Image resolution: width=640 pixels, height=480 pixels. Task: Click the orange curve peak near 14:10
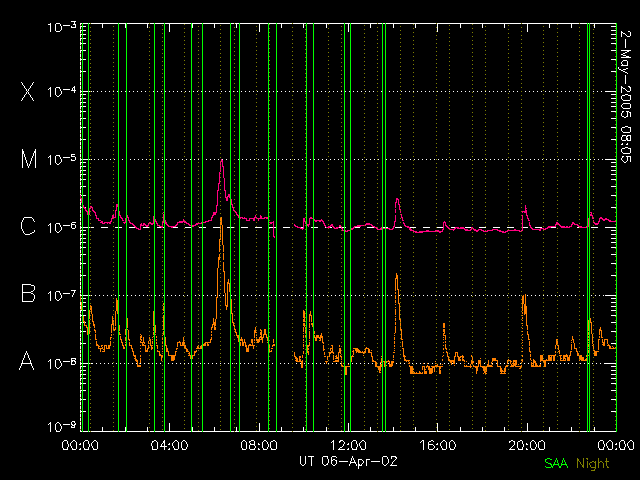click(x=396, y=275)
